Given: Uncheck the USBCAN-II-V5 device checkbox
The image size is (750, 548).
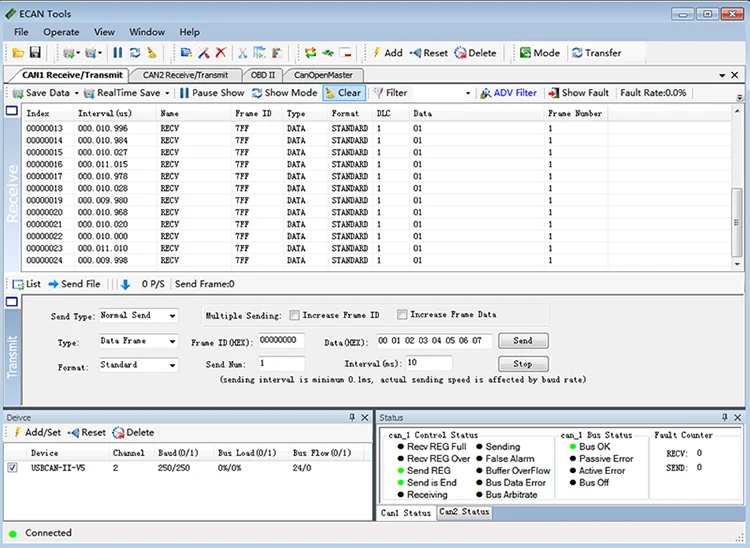Looking at the screenshot, I should click(12, 467).
